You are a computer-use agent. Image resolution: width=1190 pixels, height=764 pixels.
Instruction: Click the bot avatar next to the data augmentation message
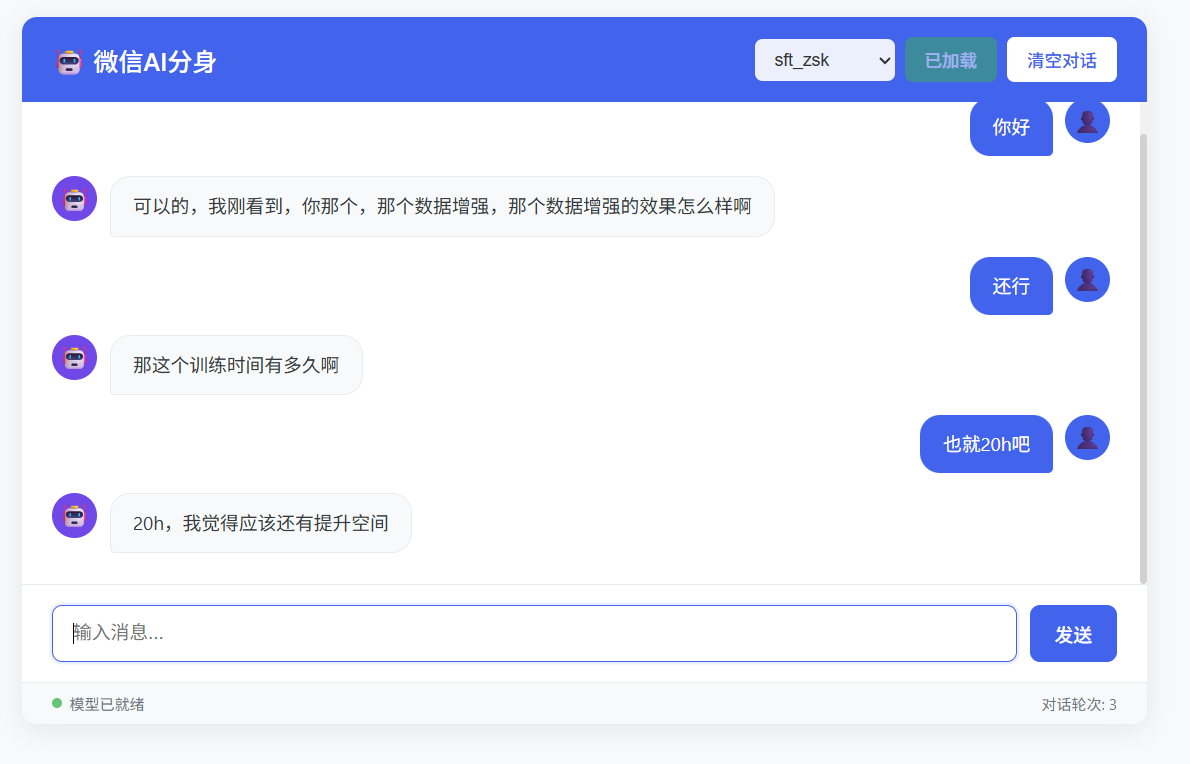pos(74,198)
